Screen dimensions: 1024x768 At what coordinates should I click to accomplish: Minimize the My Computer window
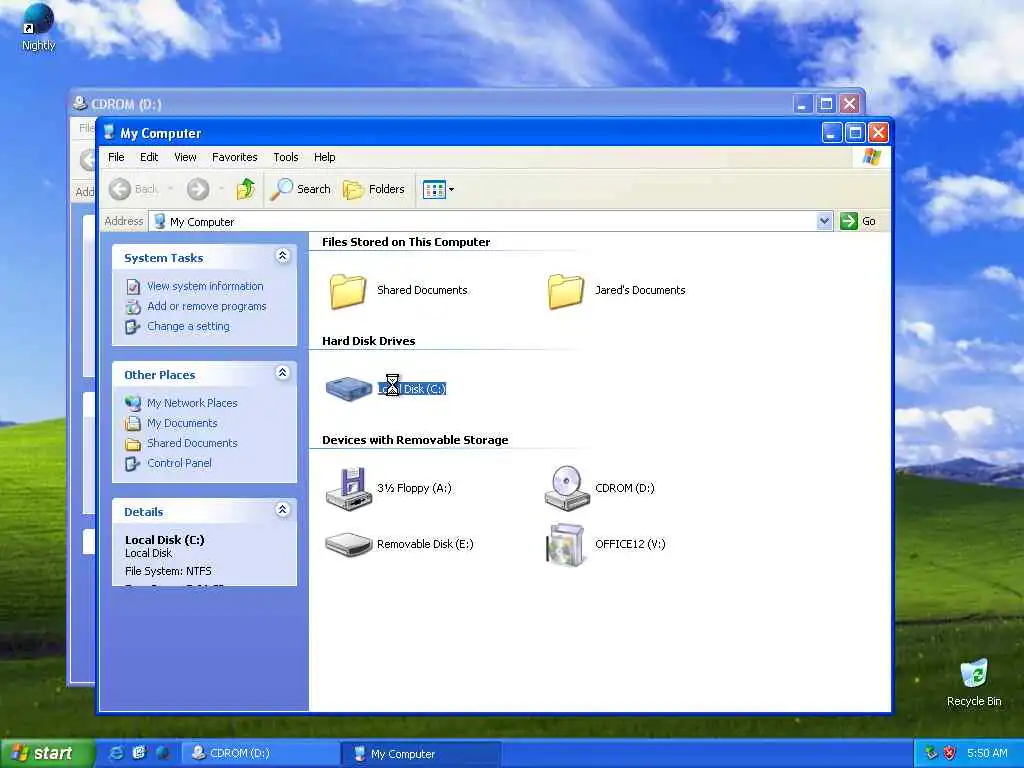click(831, 133)
